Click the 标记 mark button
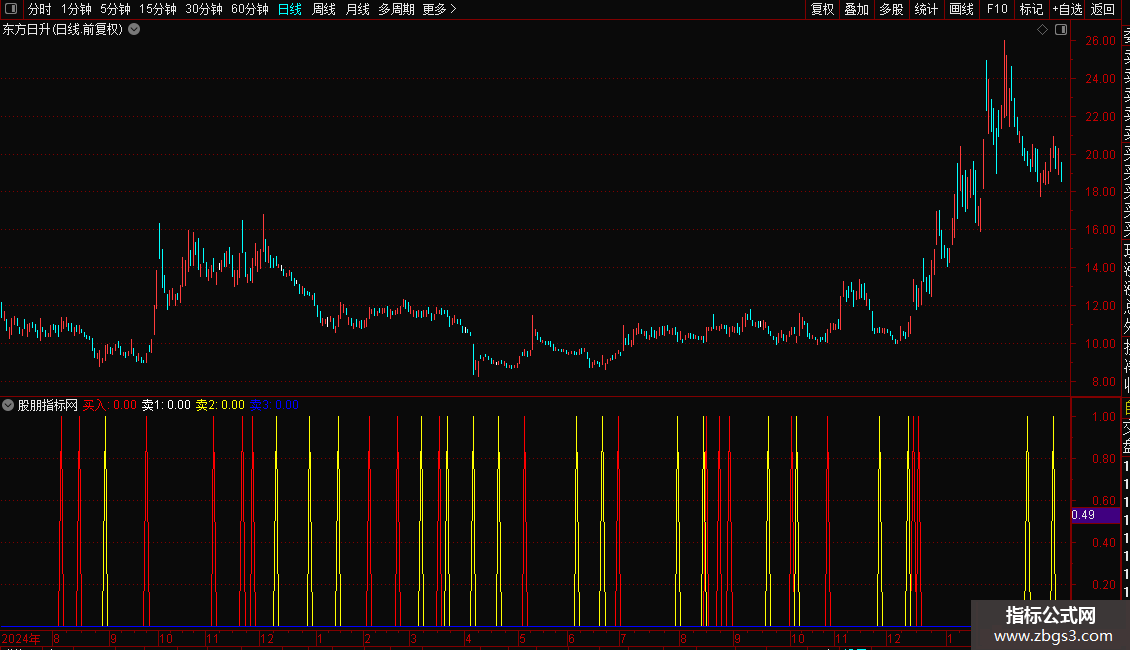 click(1031, 9)
